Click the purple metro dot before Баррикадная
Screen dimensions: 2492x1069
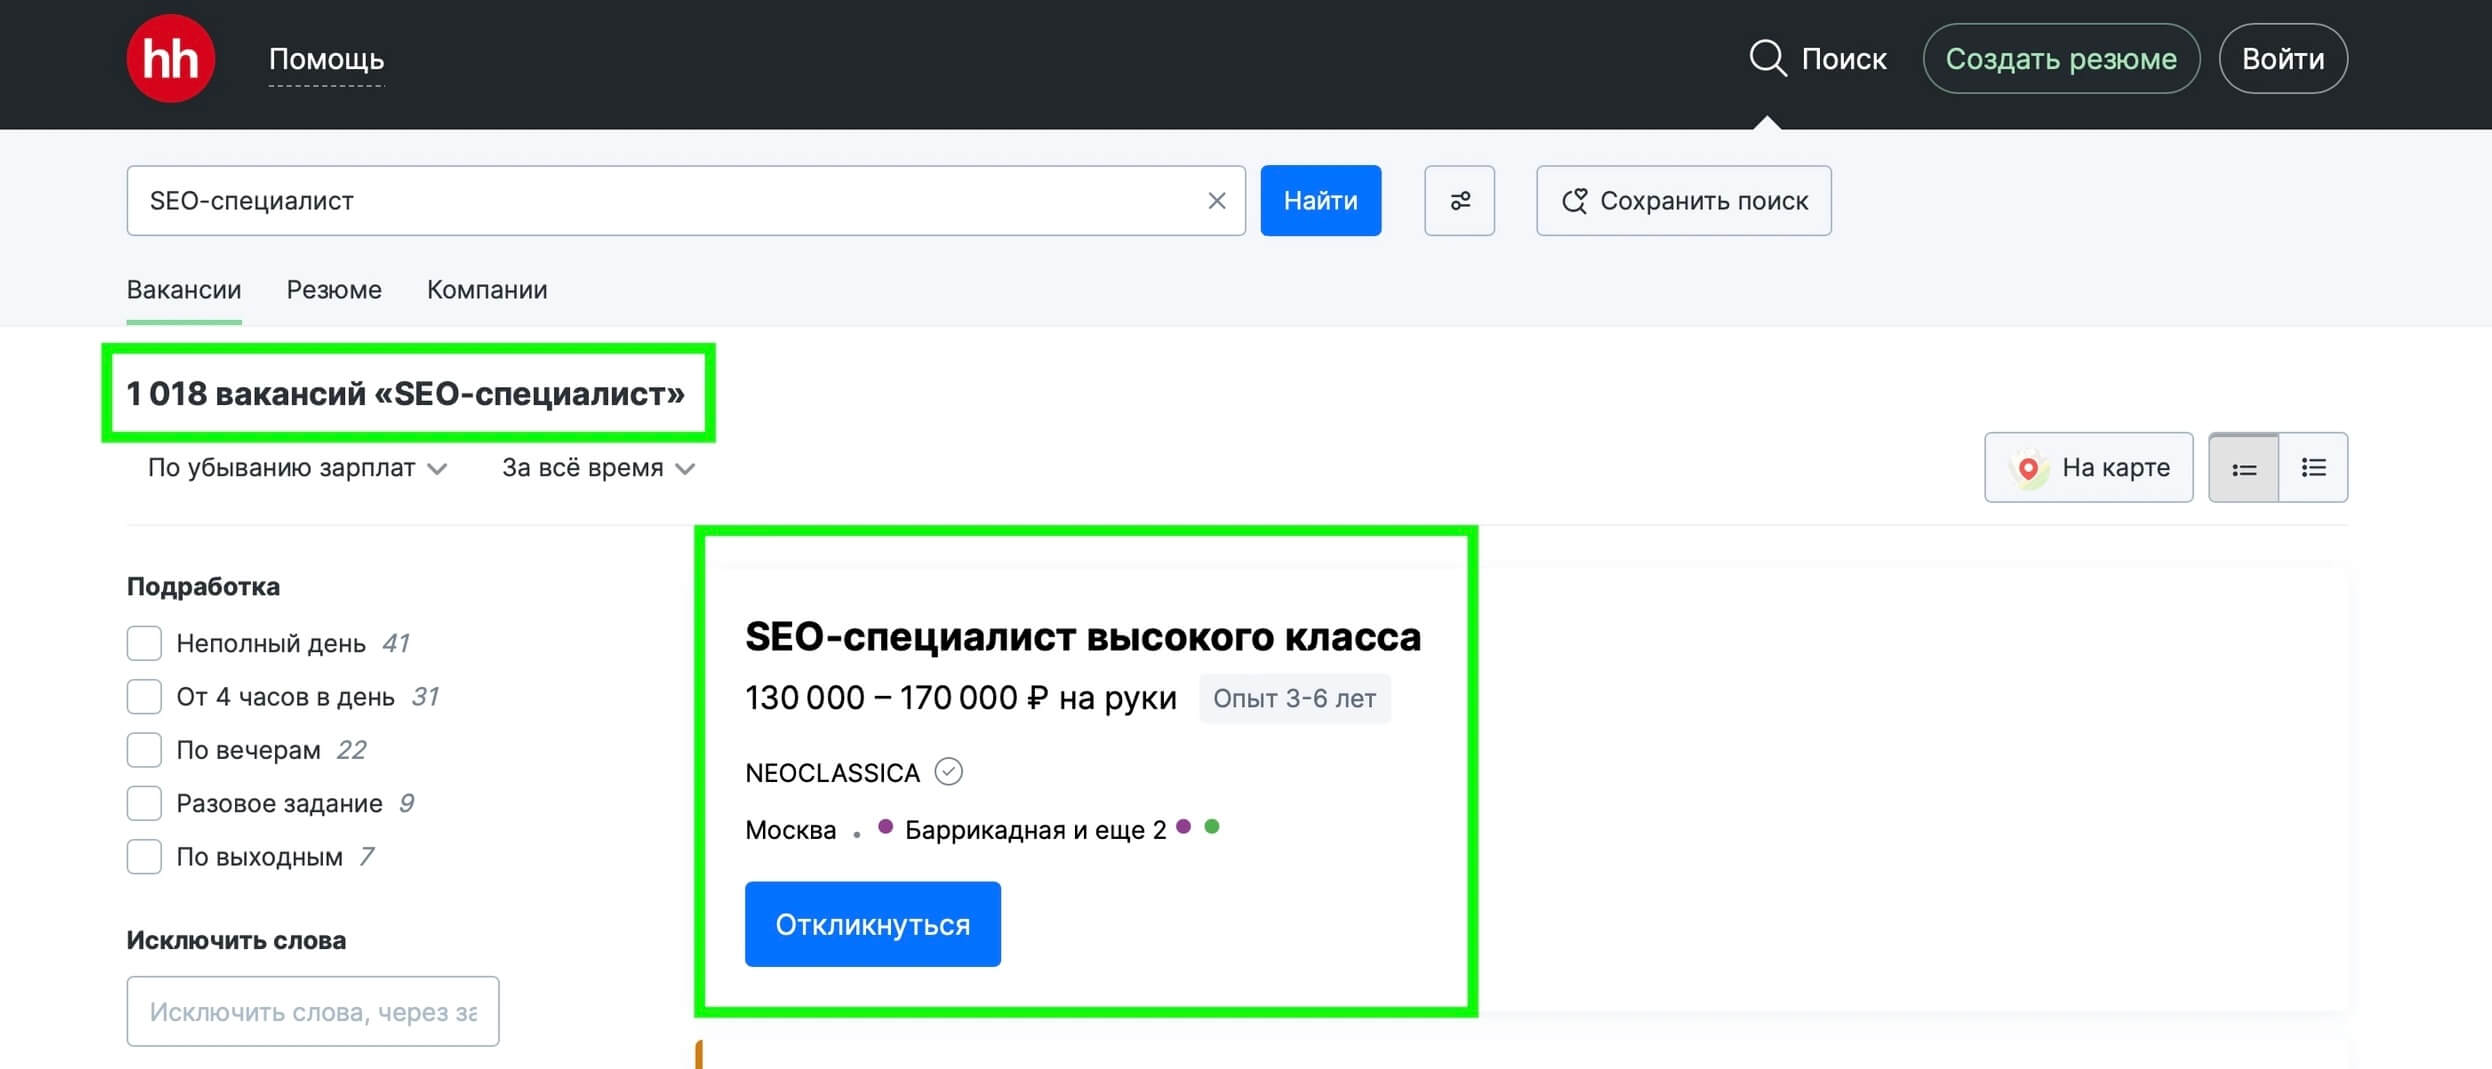pyautogui.click(x=885, y=827)
